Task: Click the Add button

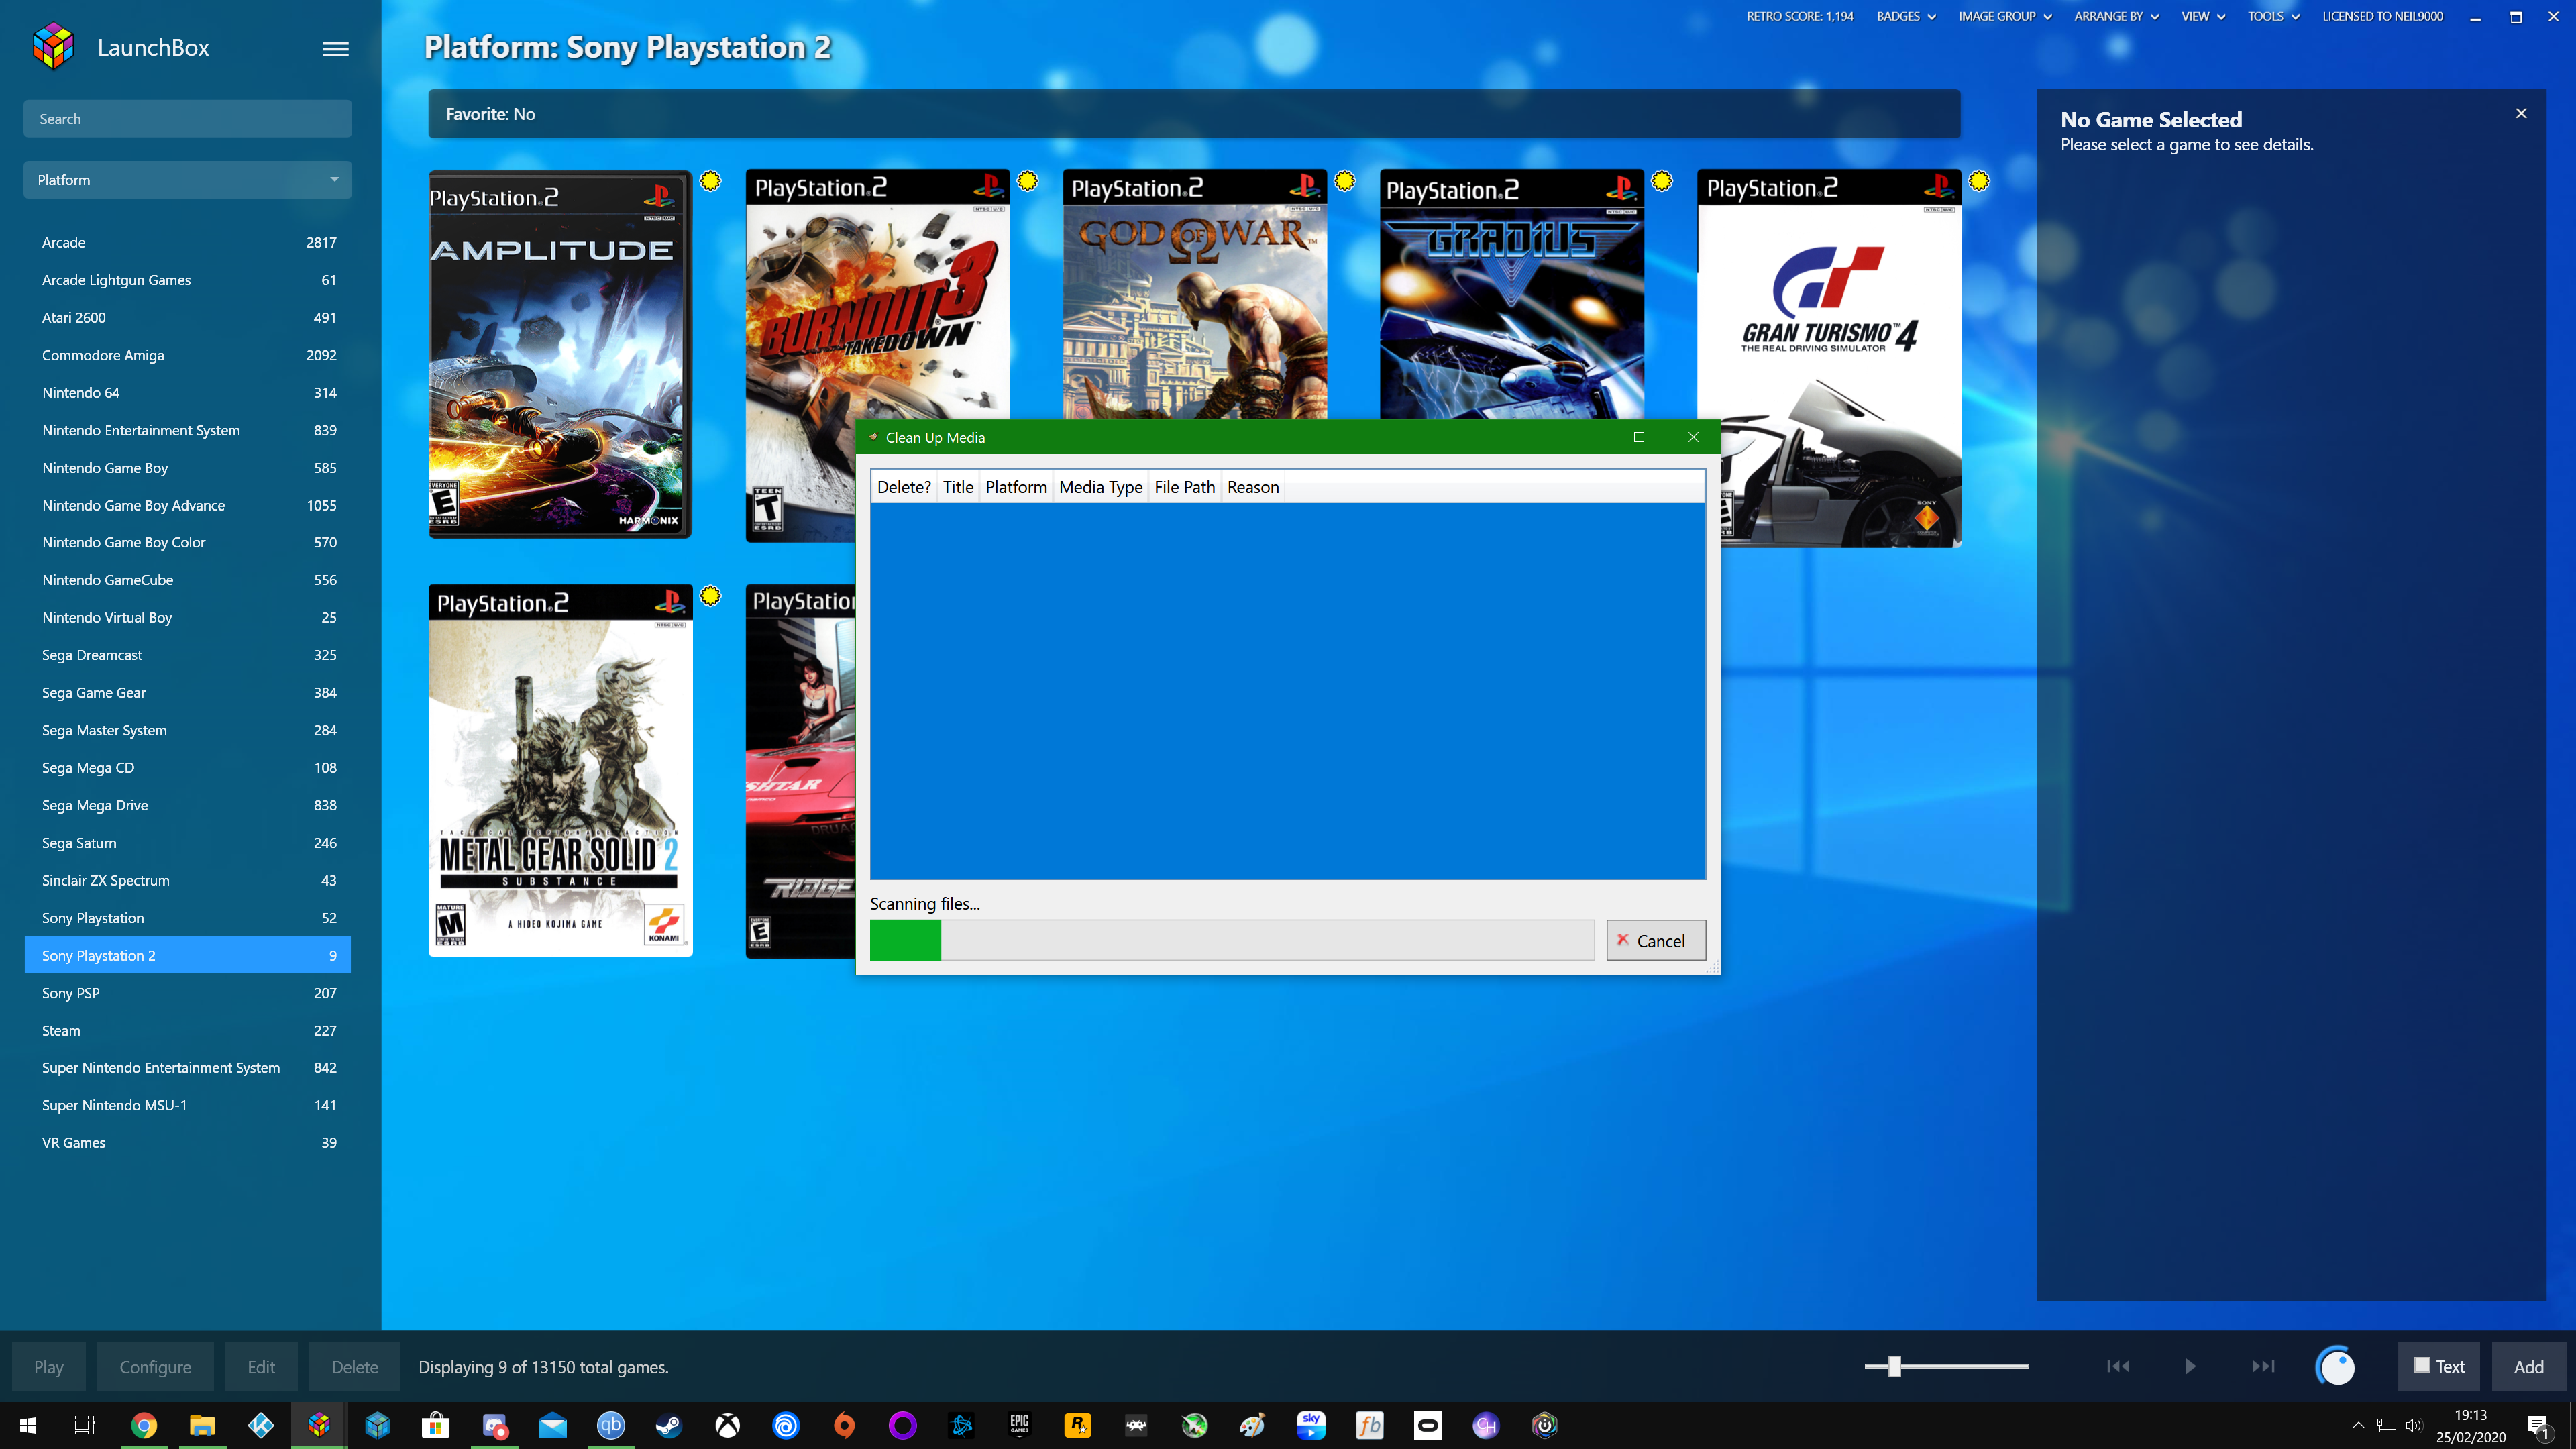Action: [x=2528, y=1367]
